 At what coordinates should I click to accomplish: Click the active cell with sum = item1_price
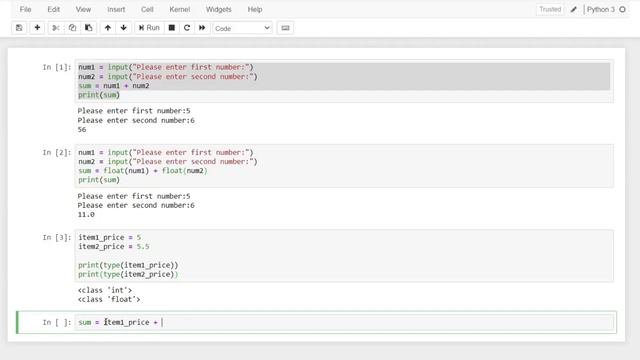(344, 322)
